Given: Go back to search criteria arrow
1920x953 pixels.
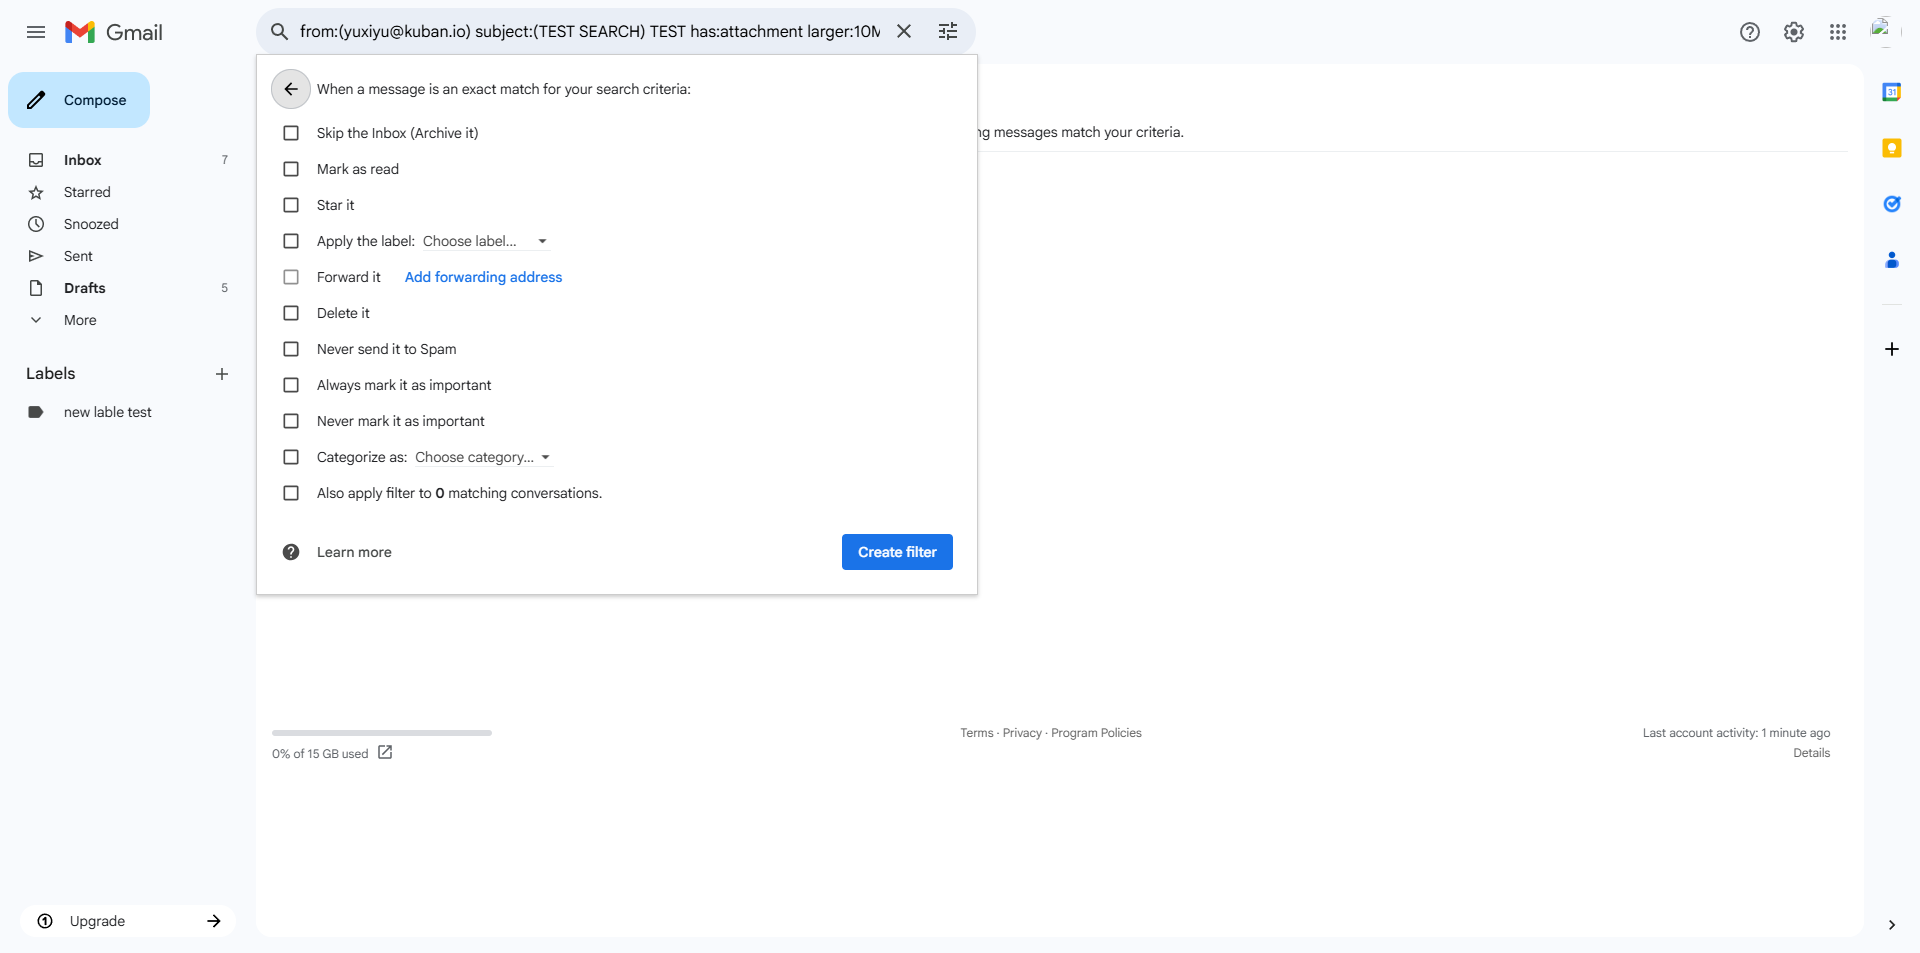Looking at the screenshot, I should click(x=291, y=89).
